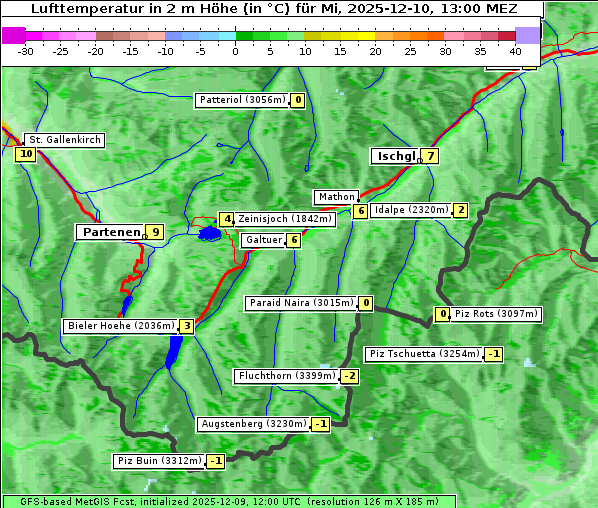Click Partenen temperature value 9
This screenshot has height=508, width=598.
click(x=155, y=232)
